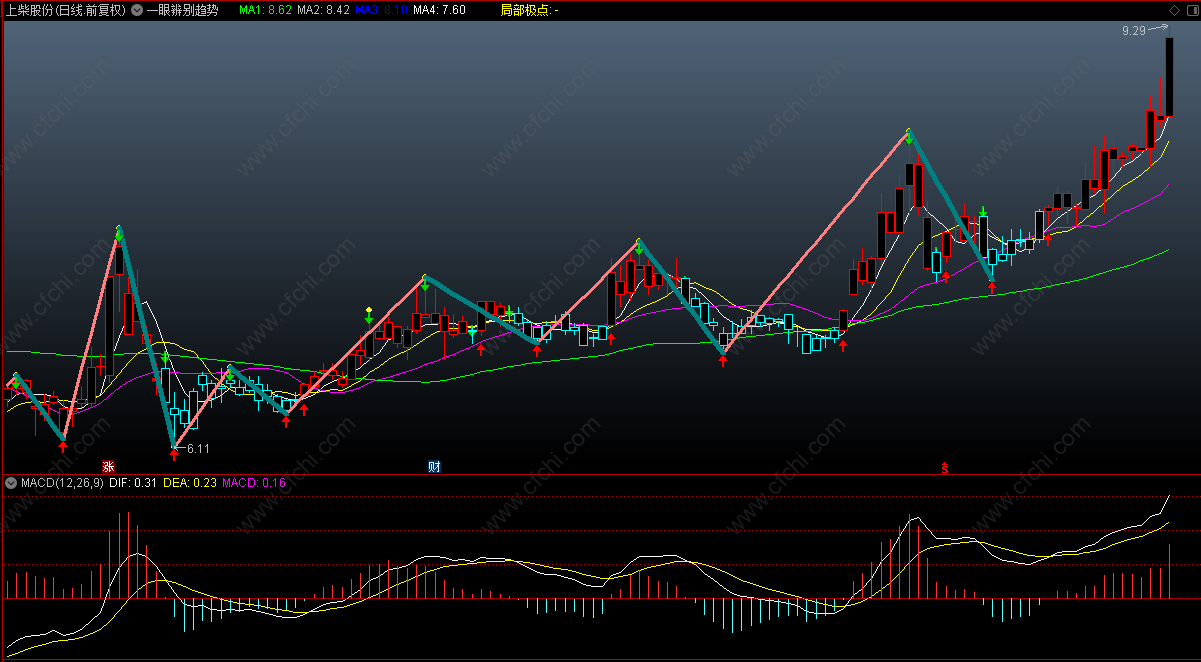Viewport: 1201px width, 662px height.
Task: Click the 9.29 high price label
Action: tap(1133, 32)
